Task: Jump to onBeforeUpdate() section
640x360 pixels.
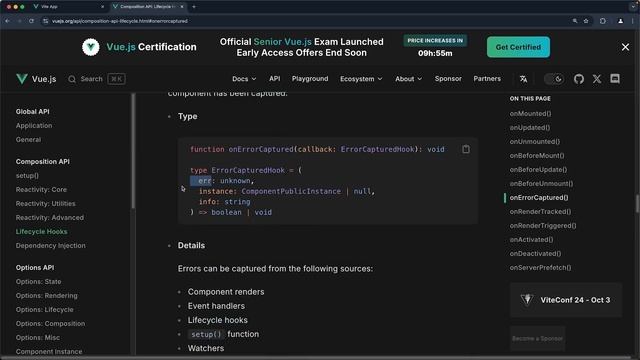Action: 538,169
